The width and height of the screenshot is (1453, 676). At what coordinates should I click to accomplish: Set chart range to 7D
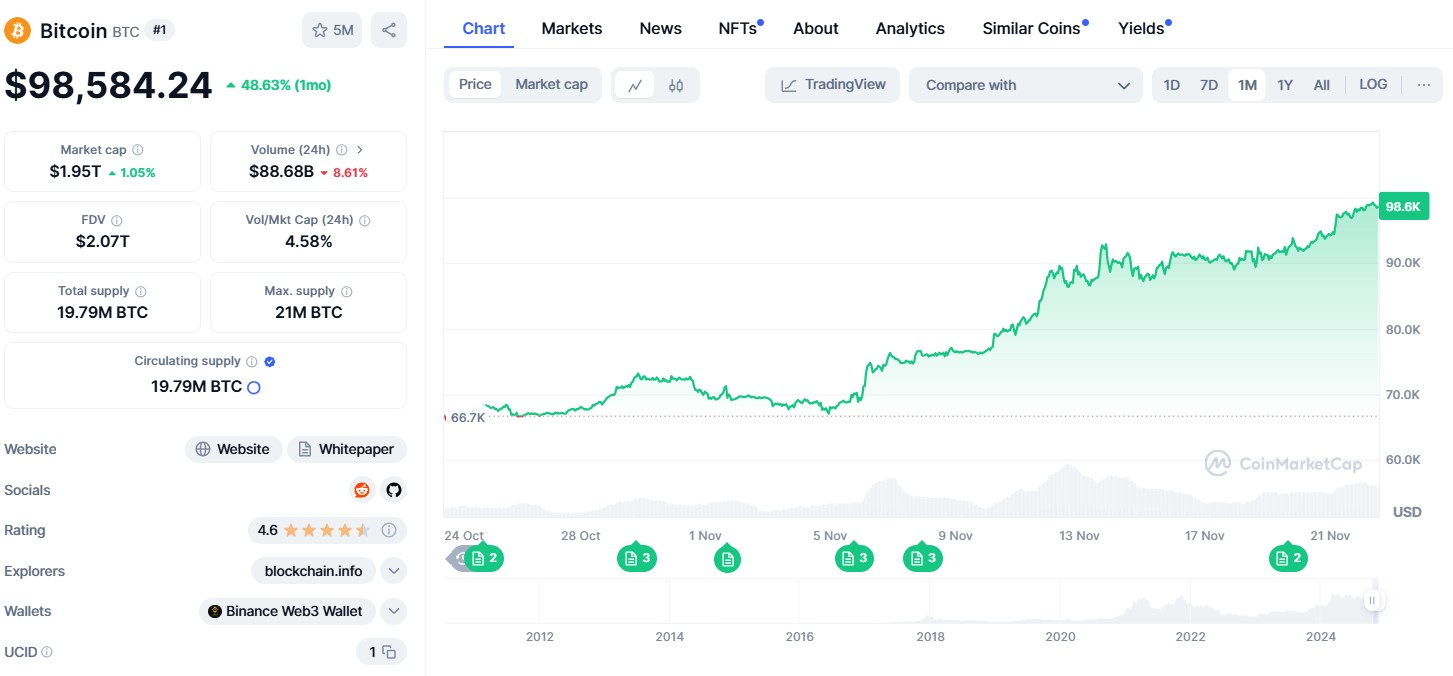[x=1209, y=85]
